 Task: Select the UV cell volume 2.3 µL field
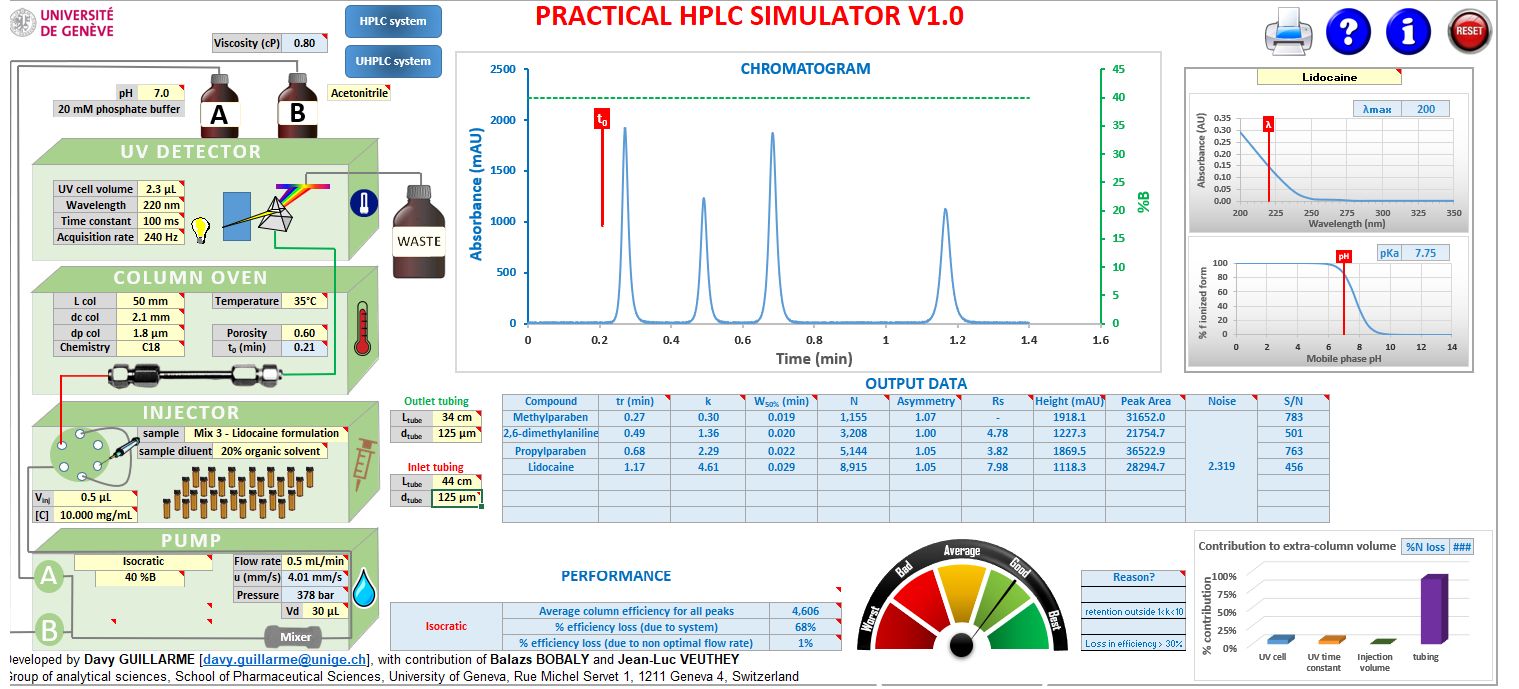point(160,189)
